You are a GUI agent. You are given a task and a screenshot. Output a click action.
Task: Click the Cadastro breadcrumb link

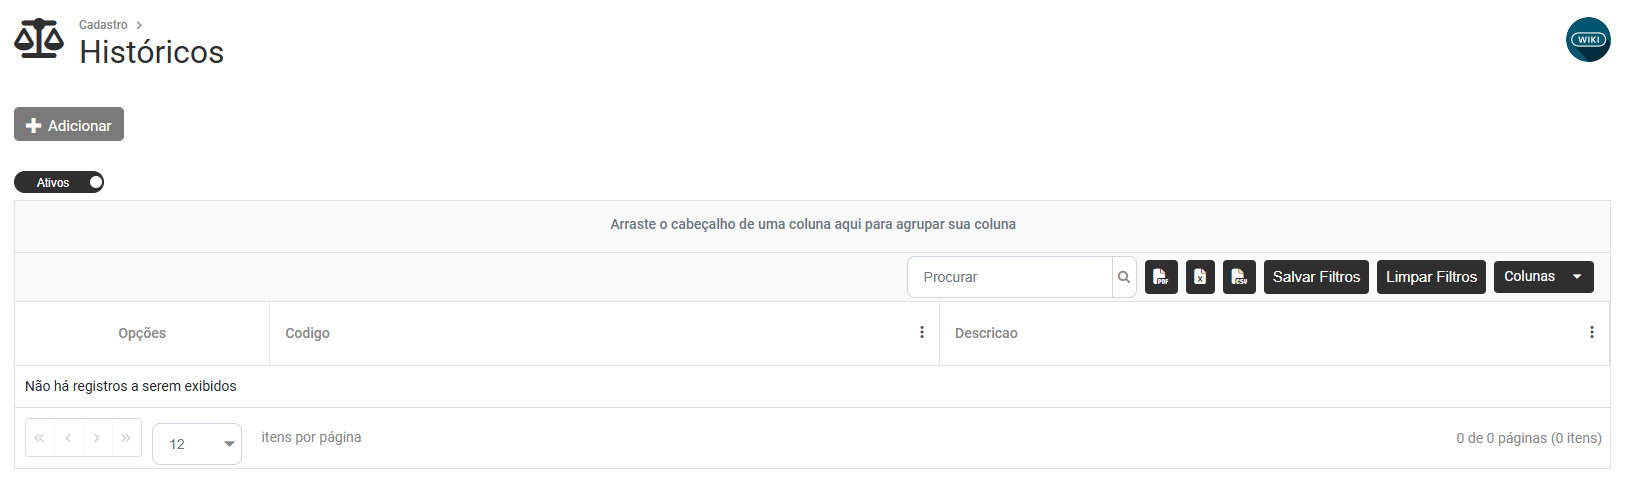(103, 25)
